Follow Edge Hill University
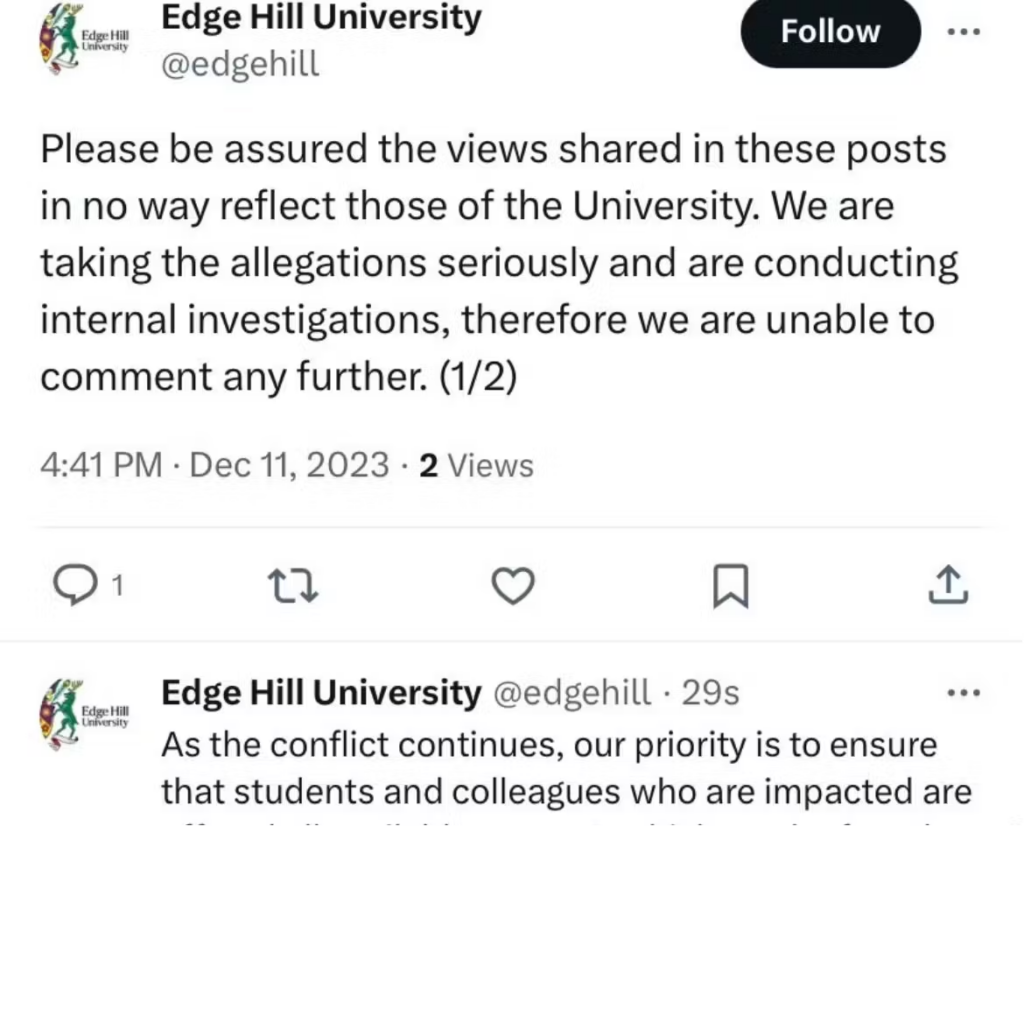Screen dimensions: 1024x1024 coord(830,32)
